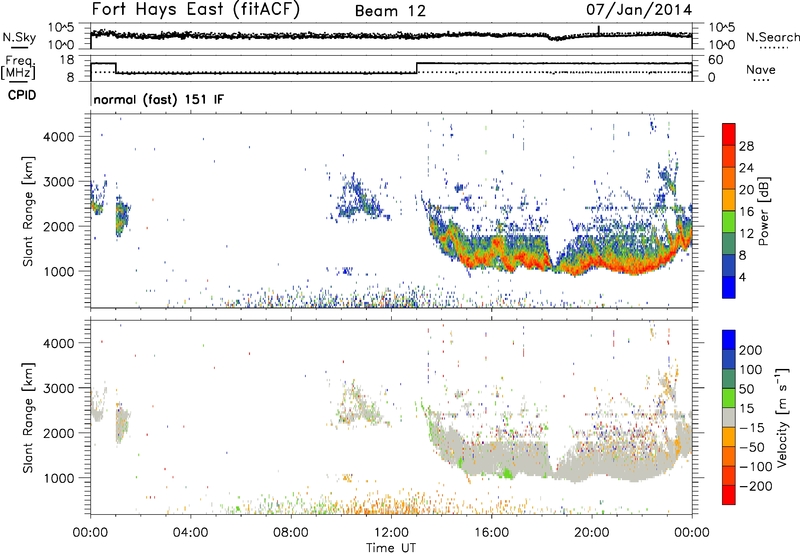Click the '100' tick on velocity colorbar
This screenshot has width=800, height=554.
751,369
